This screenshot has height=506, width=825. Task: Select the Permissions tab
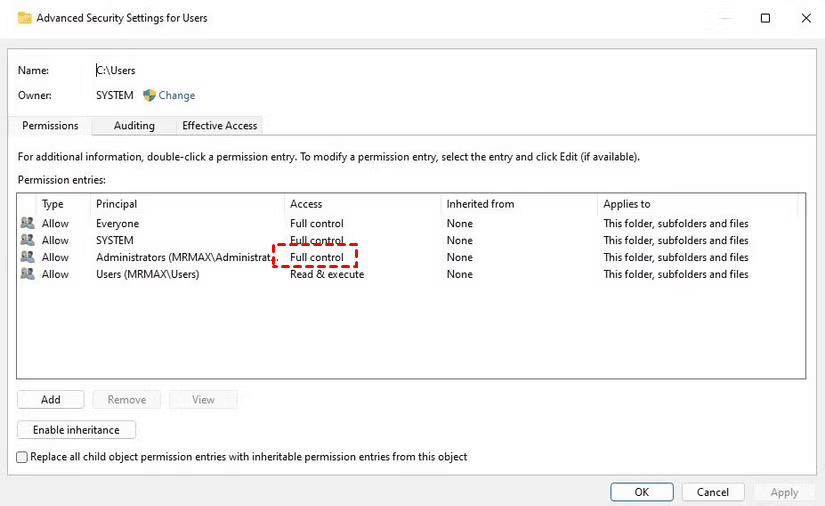point(50,126)
